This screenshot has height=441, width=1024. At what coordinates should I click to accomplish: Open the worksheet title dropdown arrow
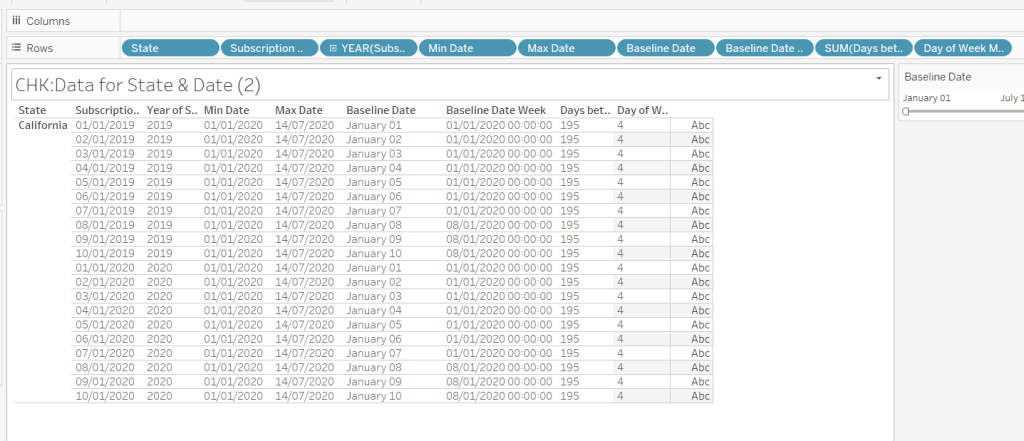click(x=878, y=78)
